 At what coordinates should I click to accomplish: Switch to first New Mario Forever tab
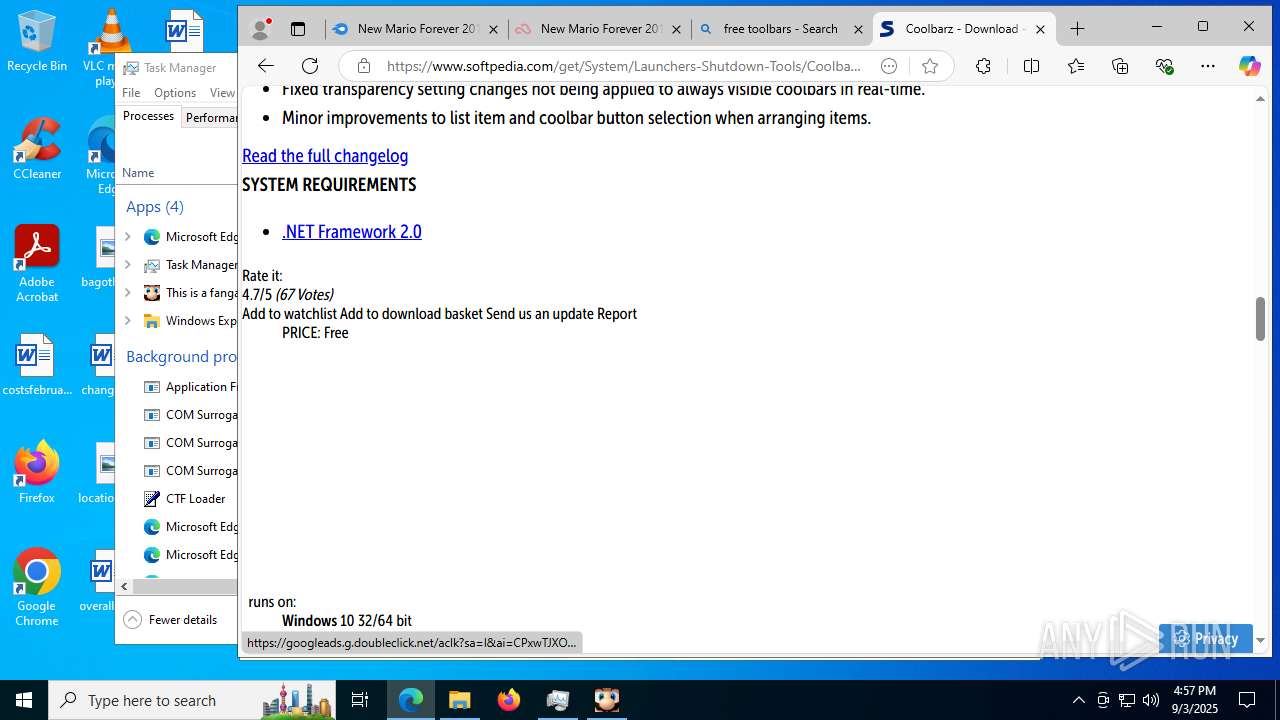coord(417,29)
